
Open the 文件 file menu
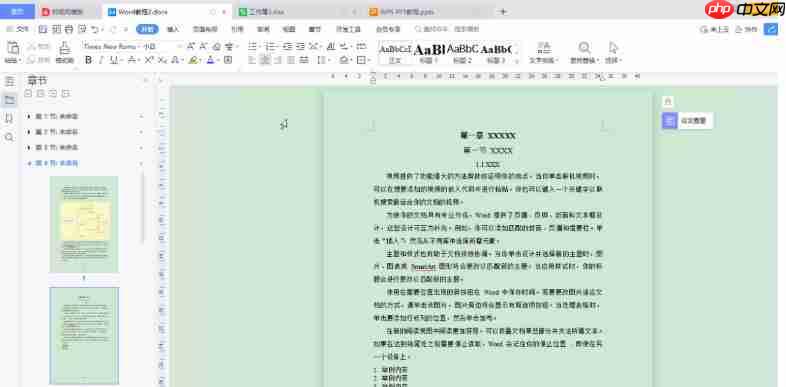18,30
